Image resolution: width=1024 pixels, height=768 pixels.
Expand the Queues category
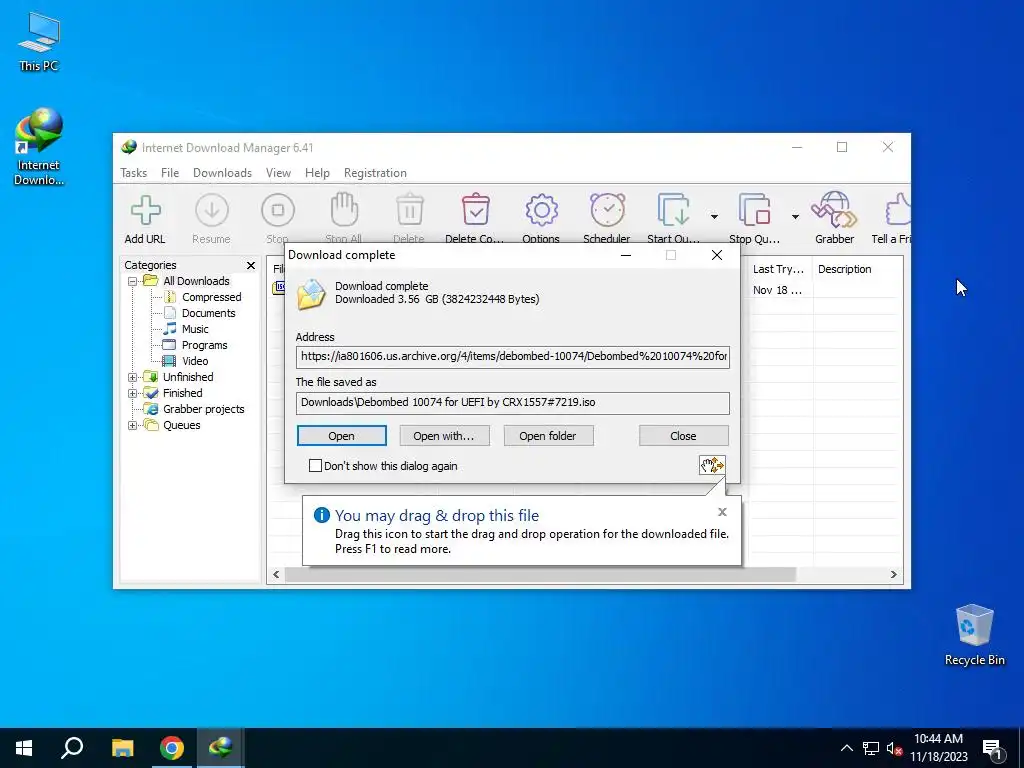(x=133, y=425)
